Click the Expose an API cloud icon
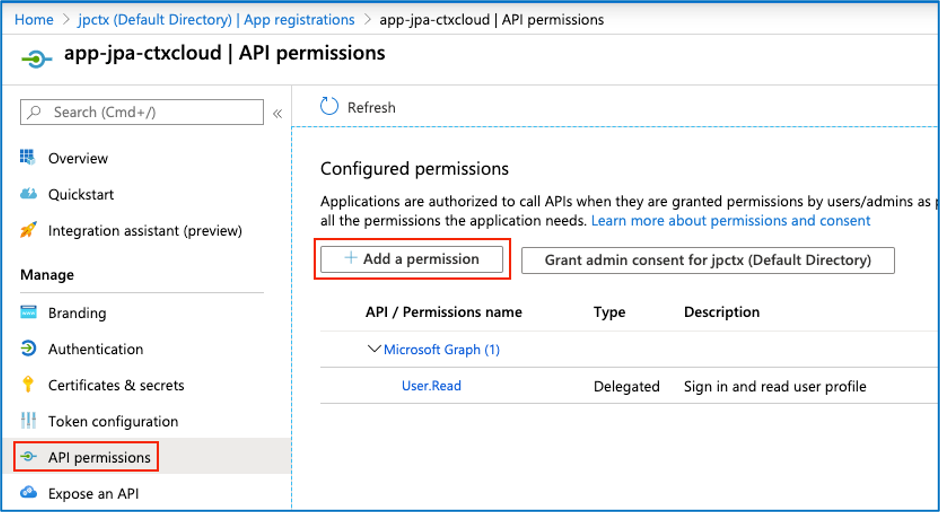 click(x=28, y=493)
